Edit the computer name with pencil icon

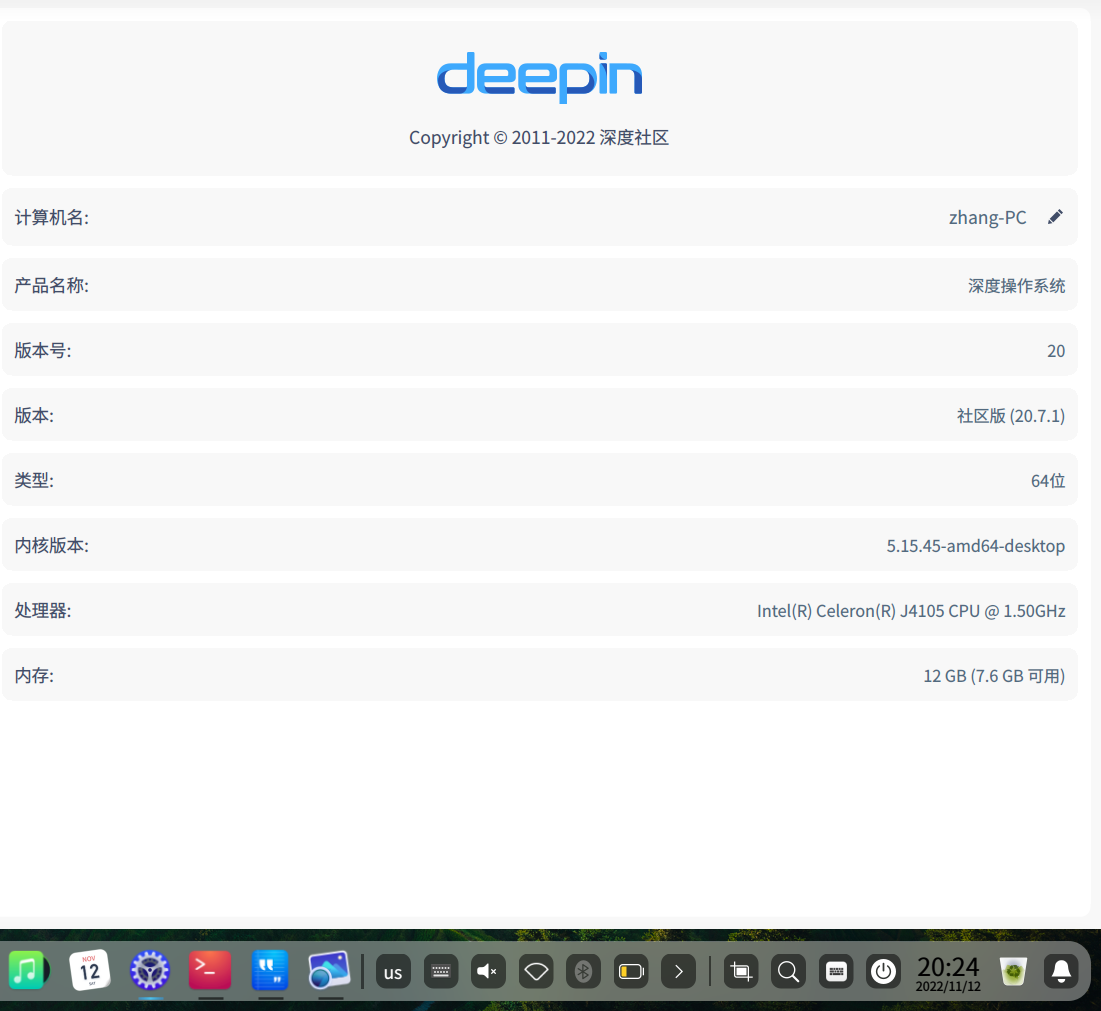coord(1055,217)
